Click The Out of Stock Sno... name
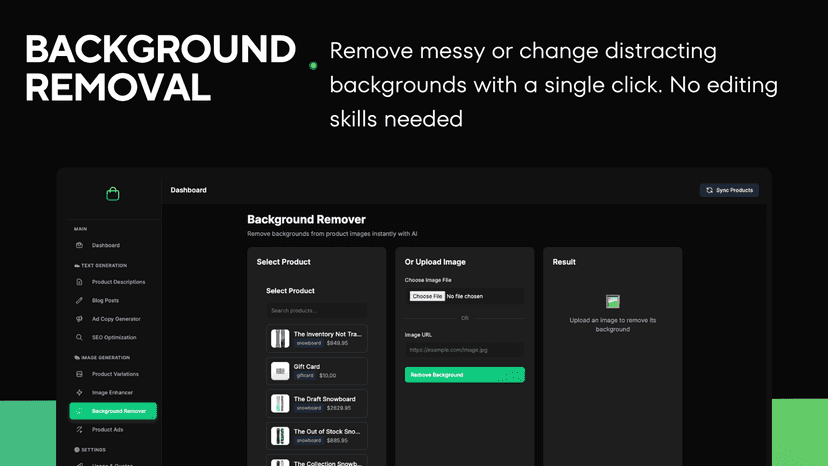The image size is (828, 466). [x=327, y=431]
